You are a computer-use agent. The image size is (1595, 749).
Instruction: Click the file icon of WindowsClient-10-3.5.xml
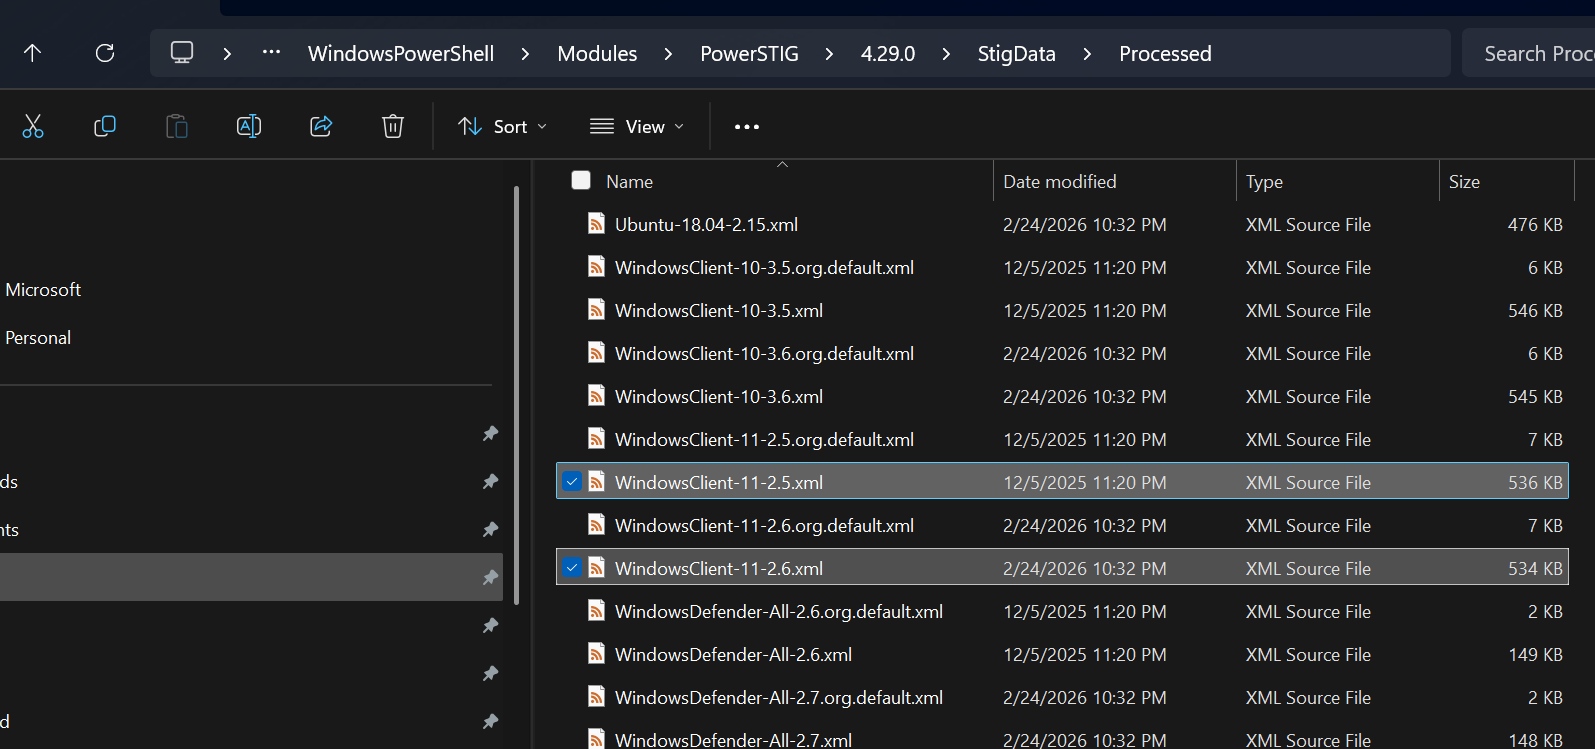coord(596,309)
